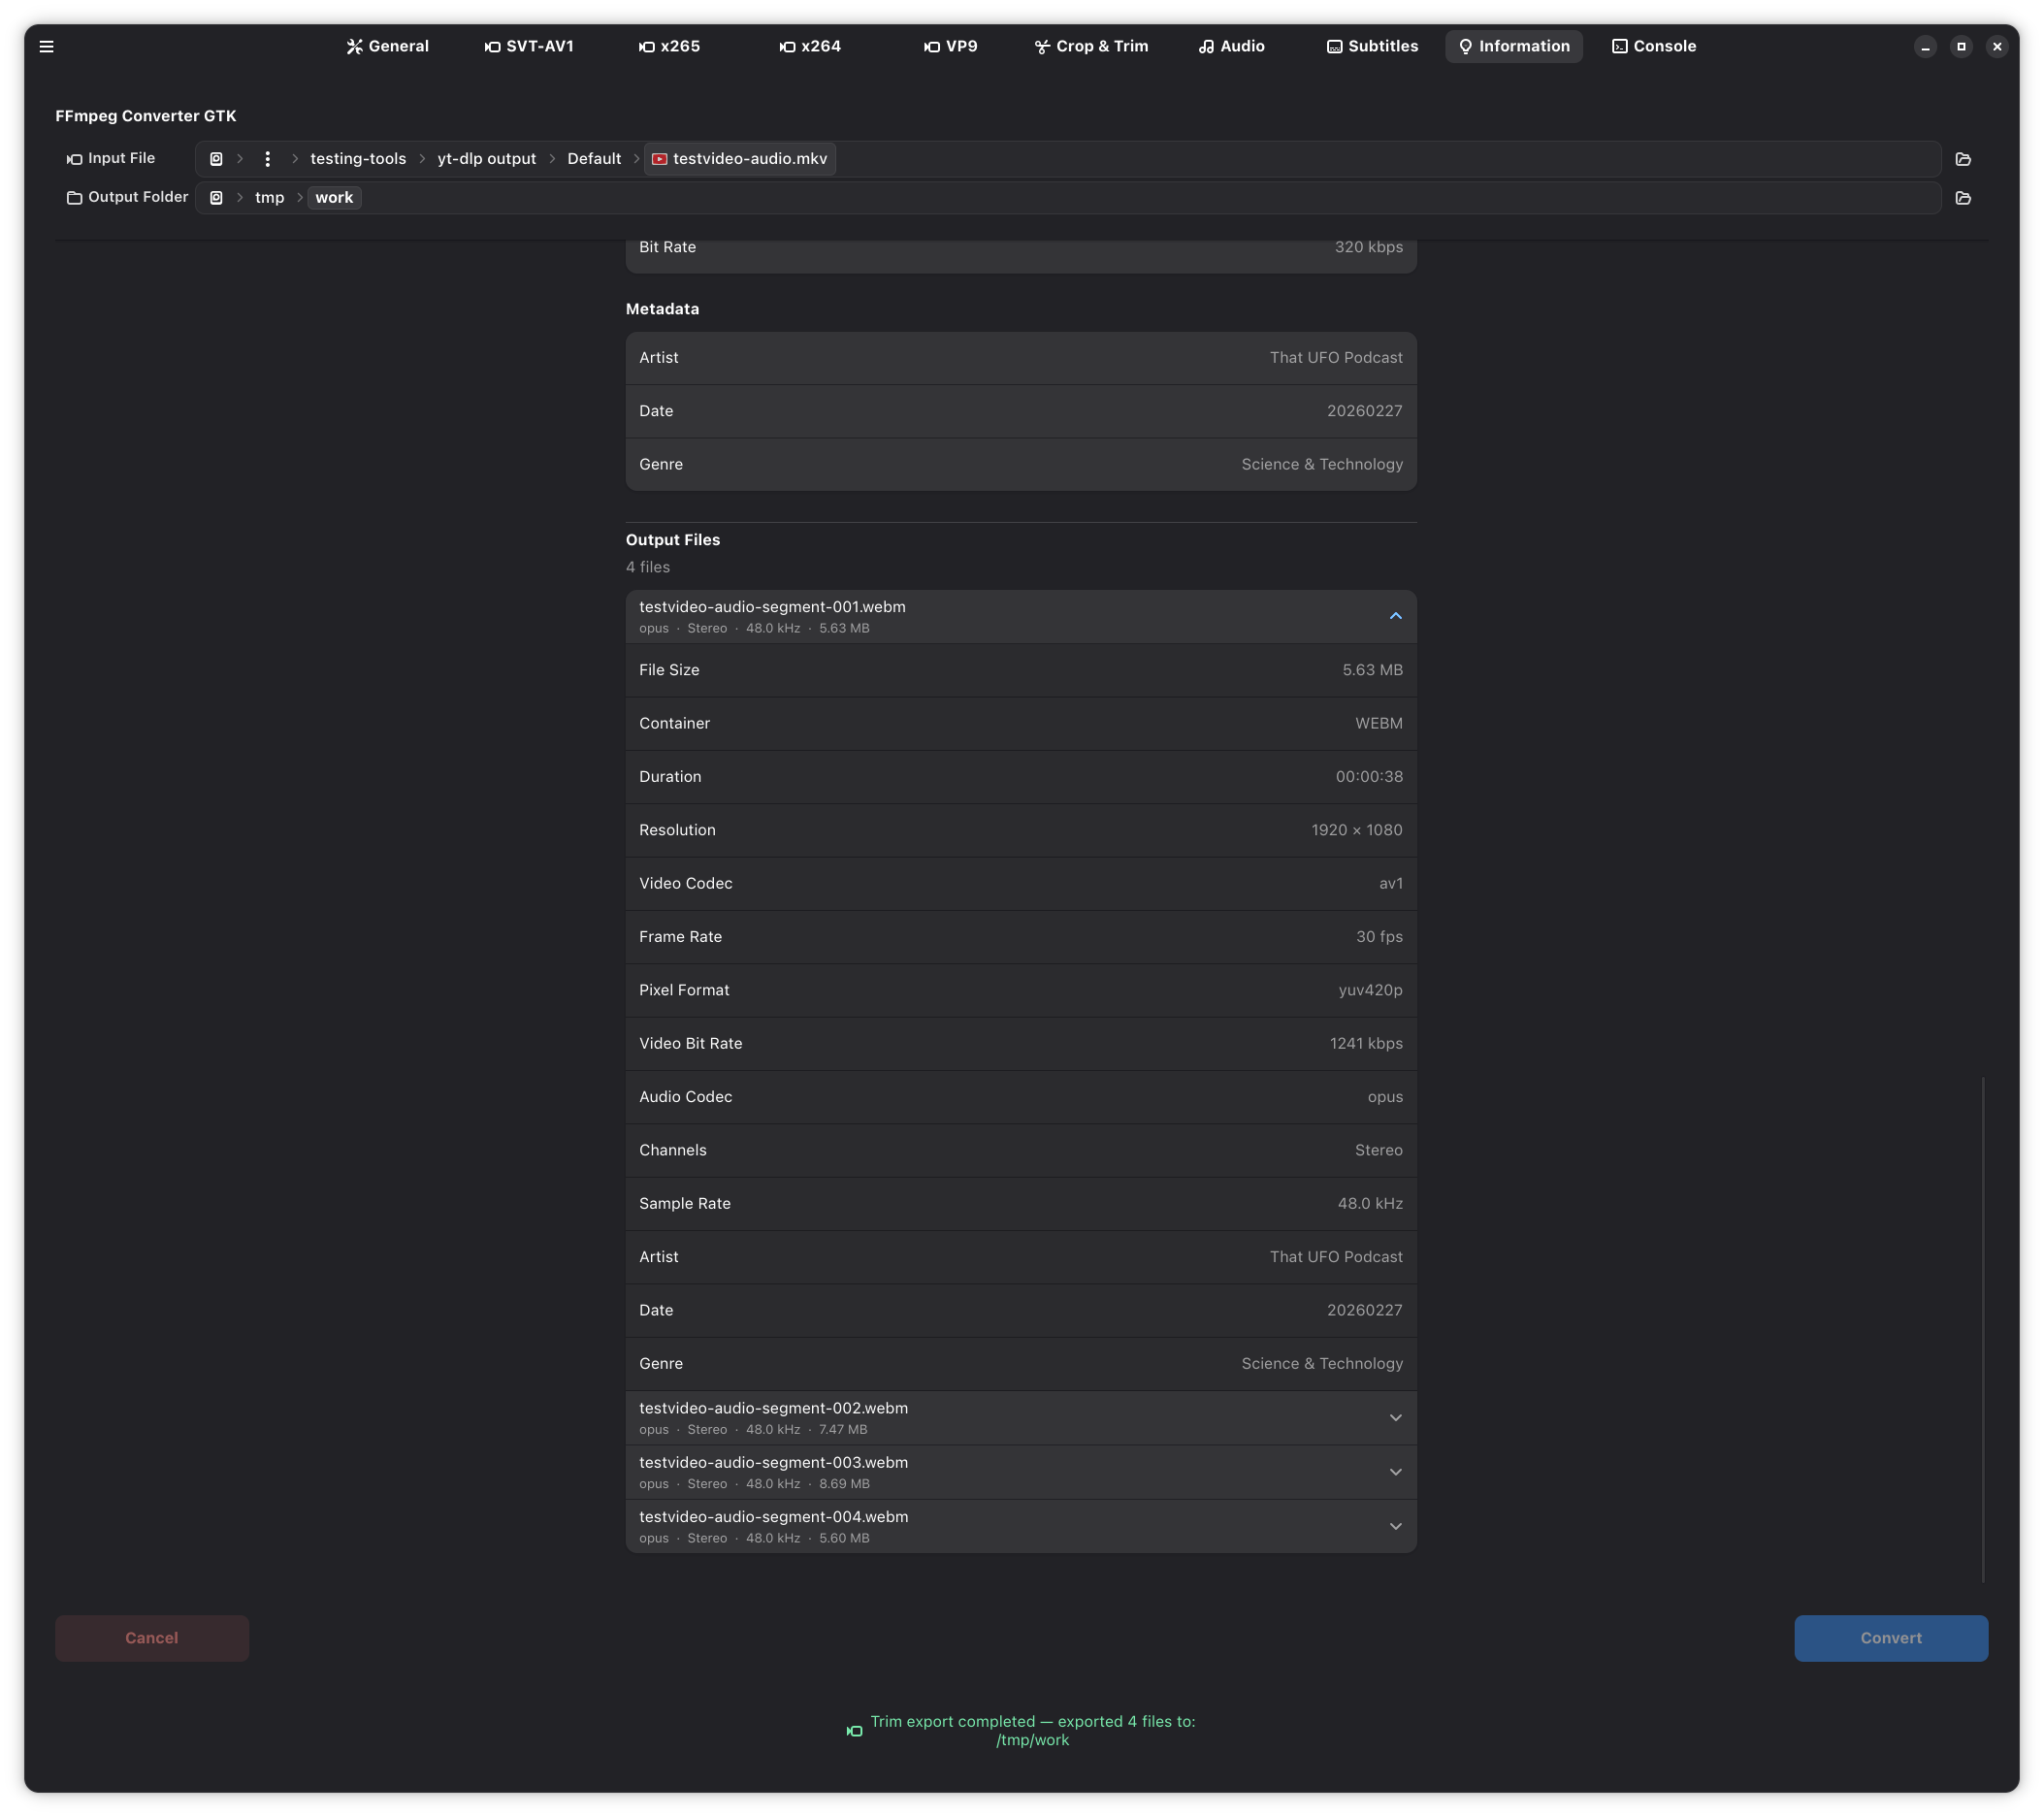Collapse the segment-001.webm file details

click(1395, 616)
